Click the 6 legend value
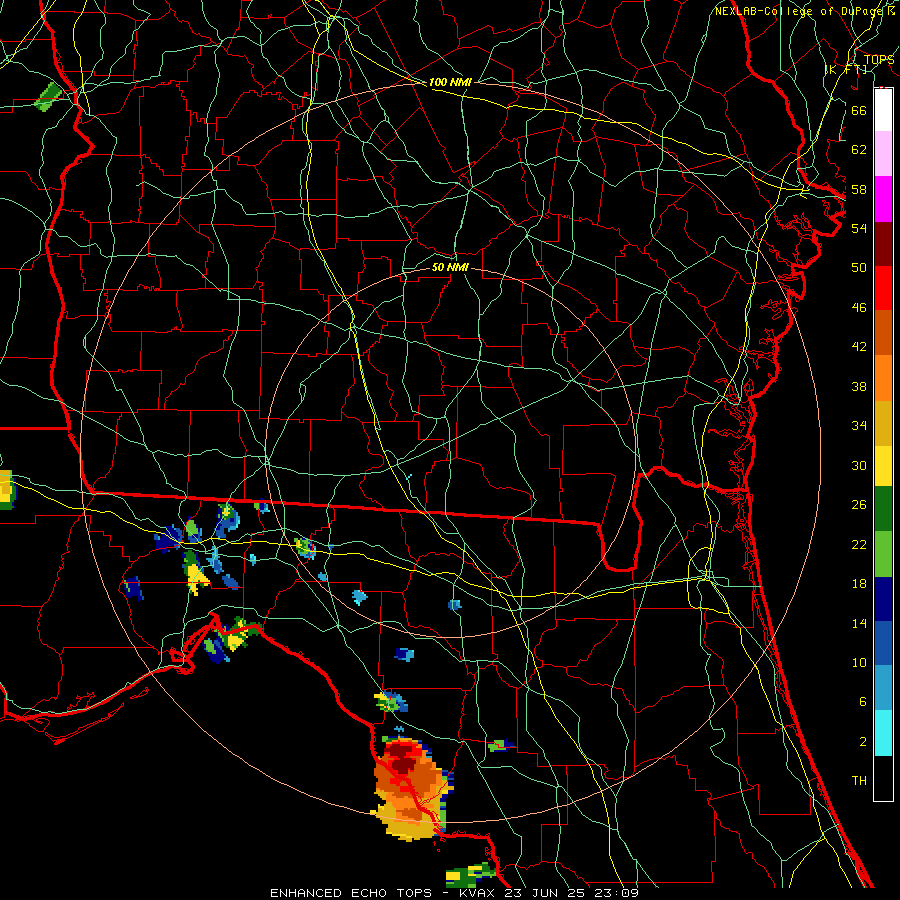The image size is (900, 900). pos(862,702)
